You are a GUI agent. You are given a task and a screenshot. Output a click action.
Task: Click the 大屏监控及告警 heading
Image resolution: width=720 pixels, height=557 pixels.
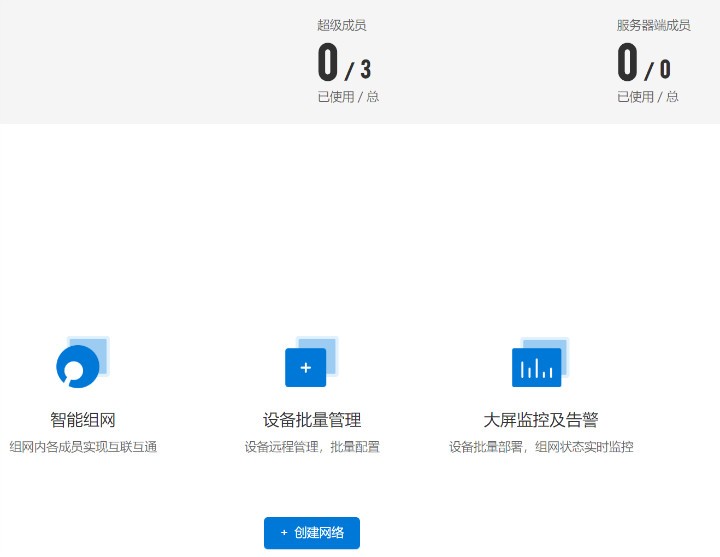pyautogui.click(x=540, y=420)
